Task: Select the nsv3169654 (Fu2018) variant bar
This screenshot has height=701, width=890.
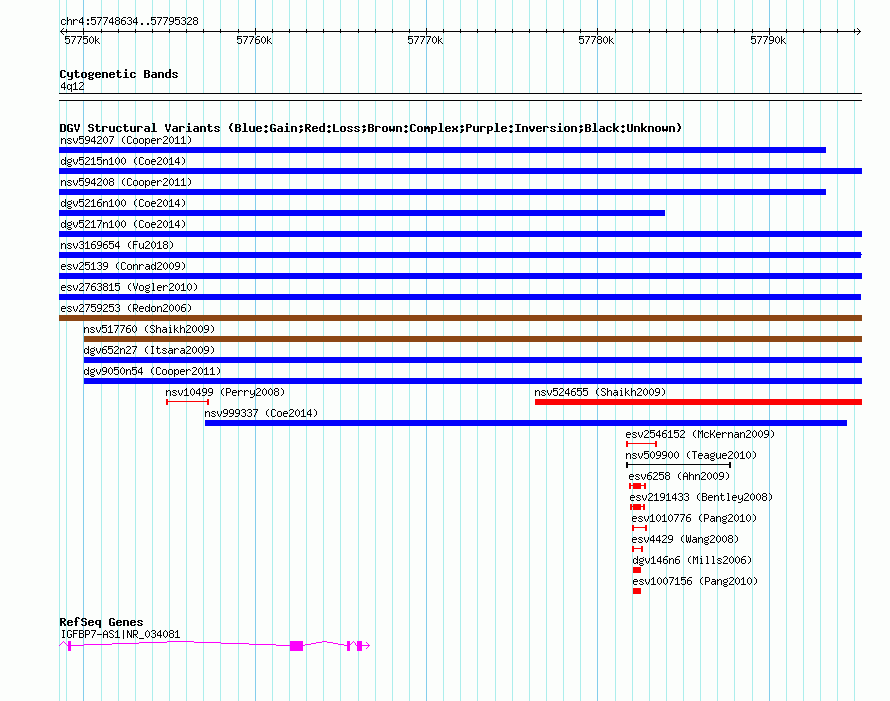Action: coord(460,255)
